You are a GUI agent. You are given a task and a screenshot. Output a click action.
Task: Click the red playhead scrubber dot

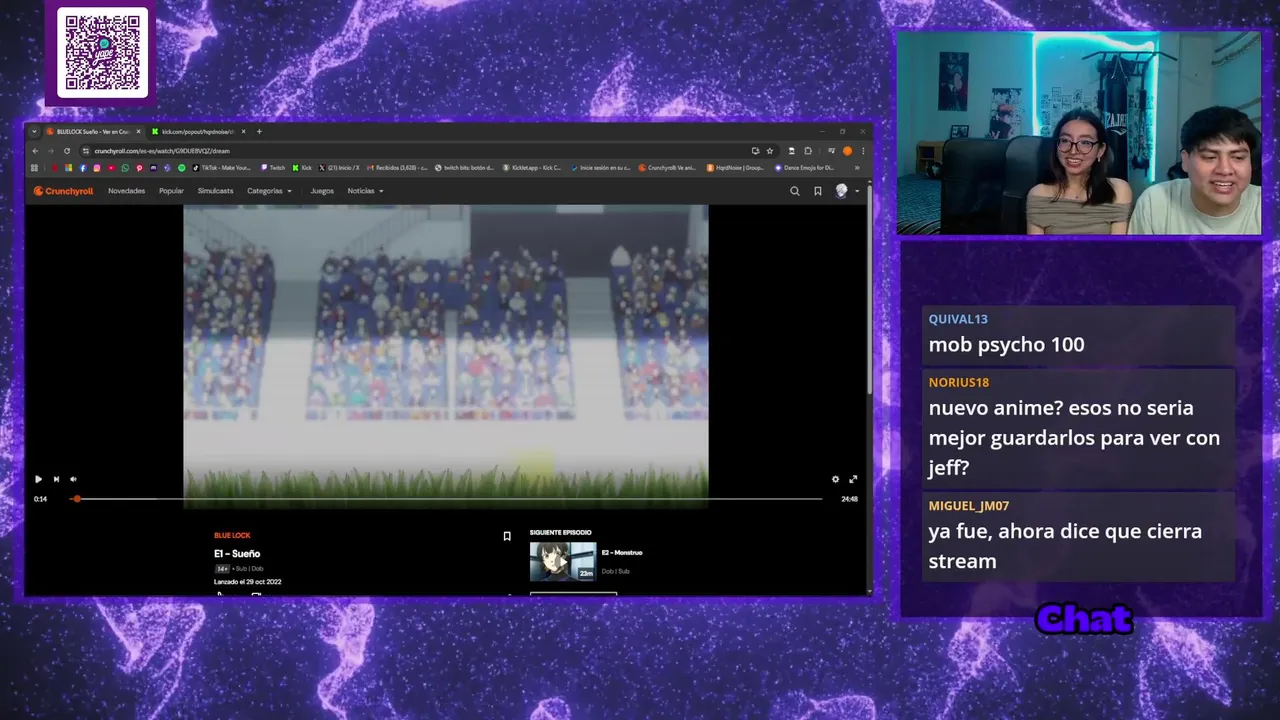click(76, 498)
